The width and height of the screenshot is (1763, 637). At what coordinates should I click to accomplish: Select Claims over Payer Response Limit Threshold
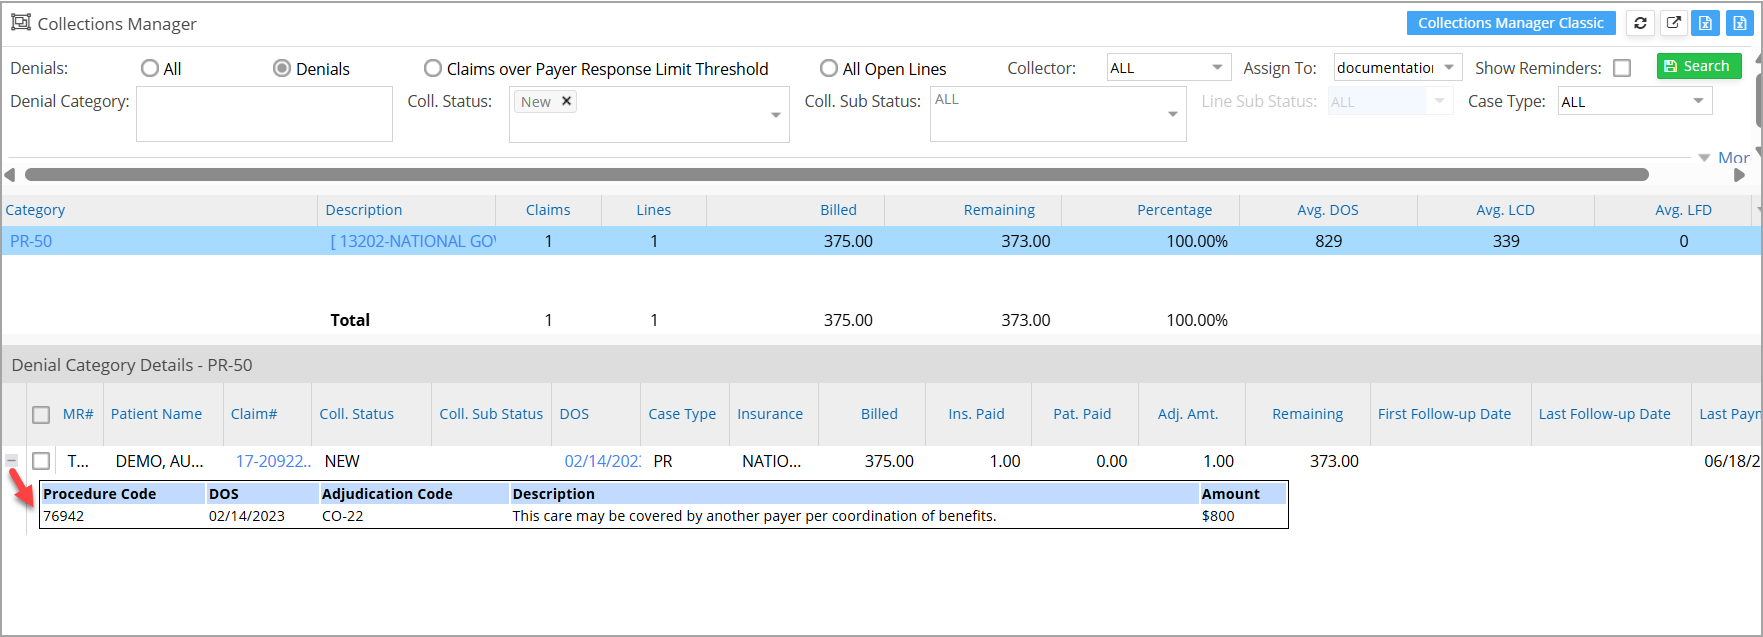(x=433, y=68)
